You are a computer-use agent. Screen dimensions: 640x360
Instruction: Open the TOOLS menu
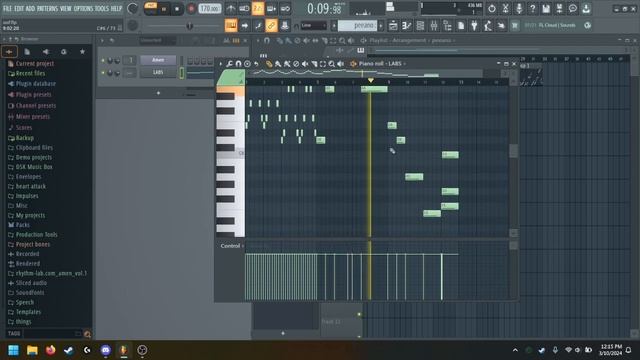[x=102, y=8]
